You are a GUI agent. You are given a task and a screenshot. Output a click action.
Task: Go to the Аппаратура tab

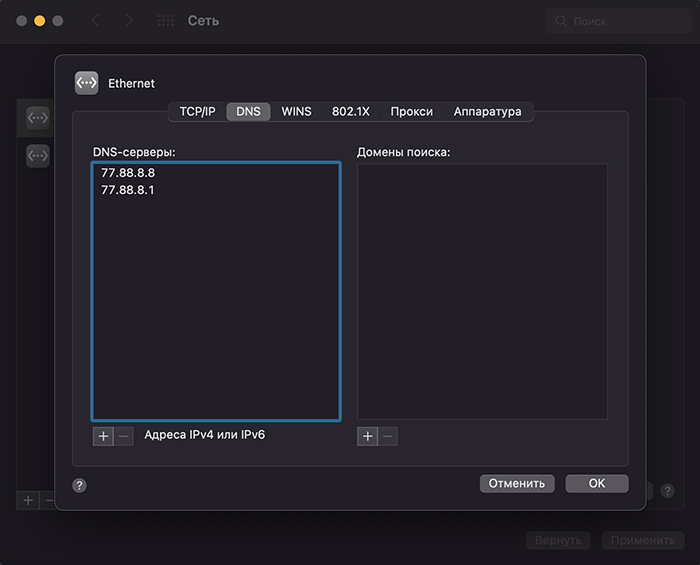[x=487, y=112]
